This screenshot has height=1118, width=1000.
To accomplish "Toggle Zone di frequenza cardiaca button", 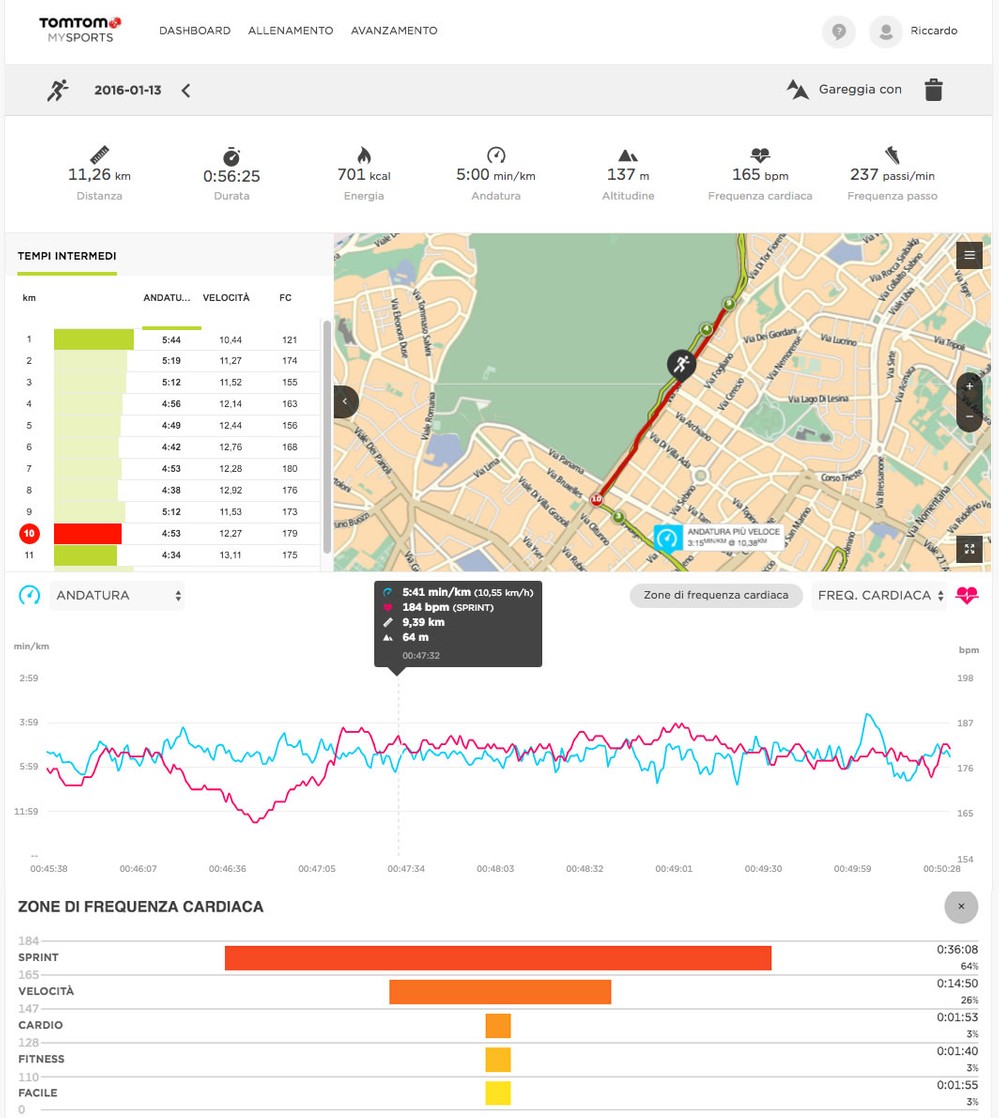I will pyautogui.click(x=716, y=595).
